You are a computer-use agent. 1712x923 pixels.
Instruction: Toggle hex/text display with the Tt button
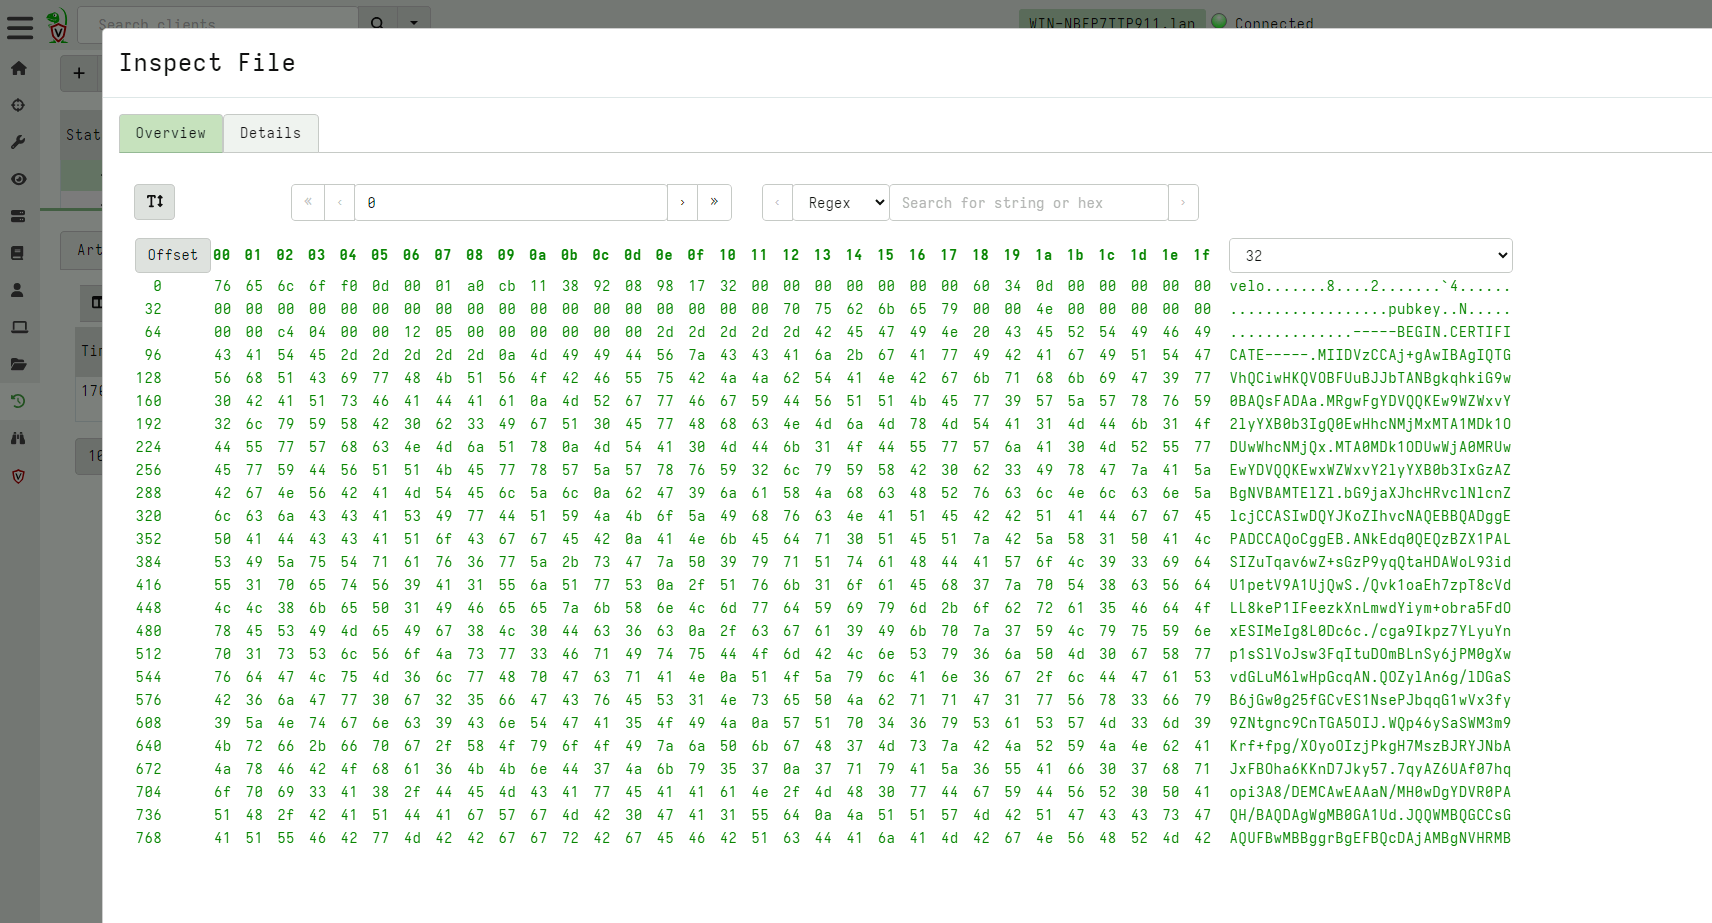tap(155, 201)
